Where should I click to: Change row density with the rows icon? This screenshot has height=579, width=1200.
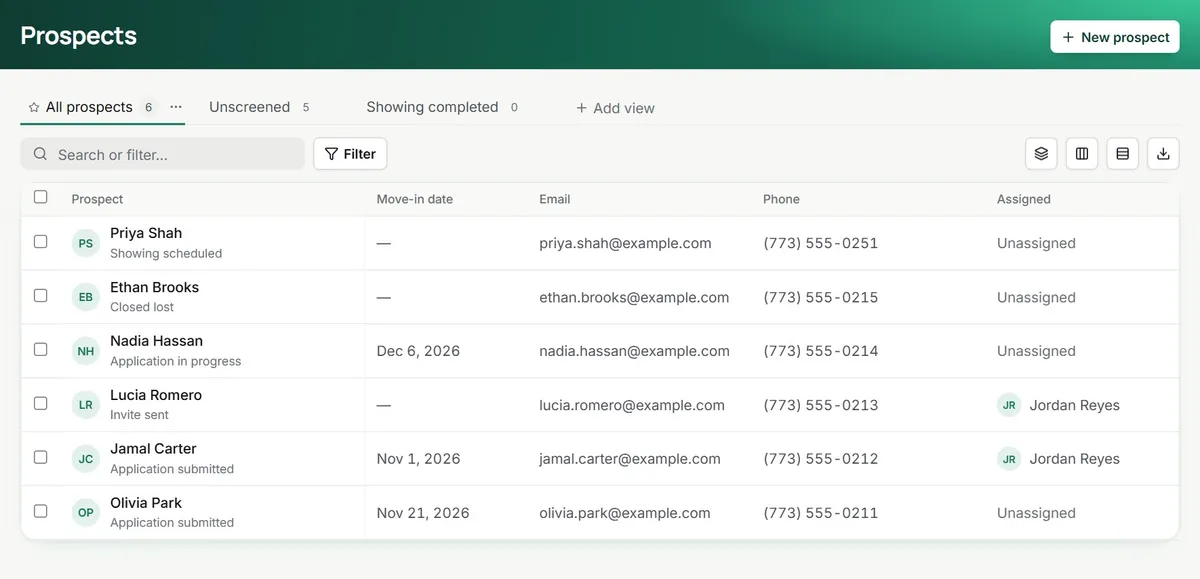pyautogui.click(x=1123, y=154)
